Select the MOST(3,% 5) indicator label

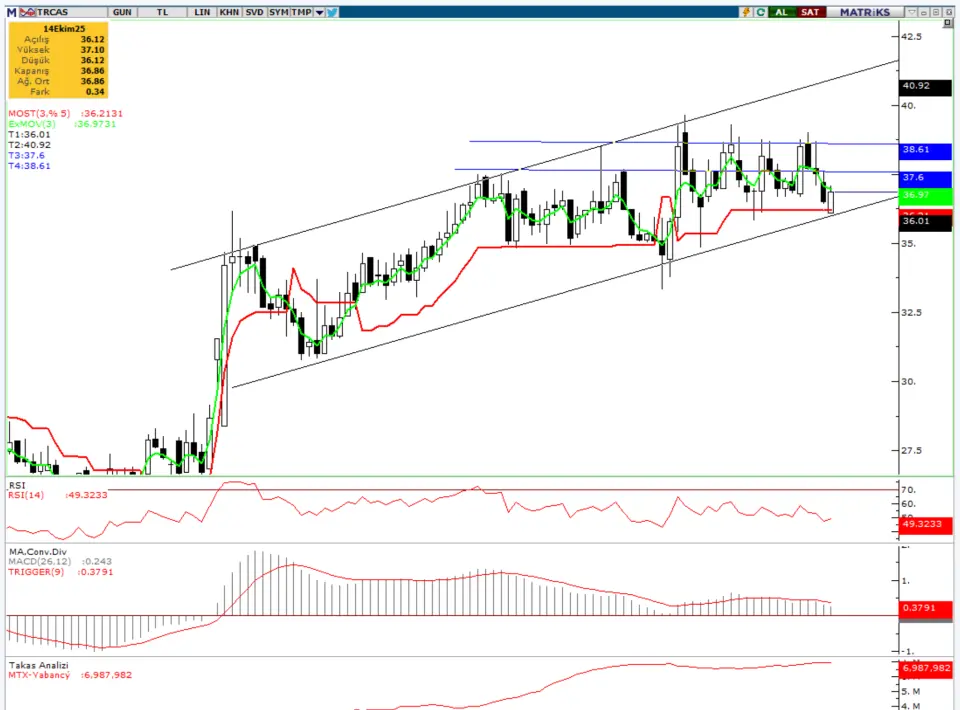[x=36, y=113]
